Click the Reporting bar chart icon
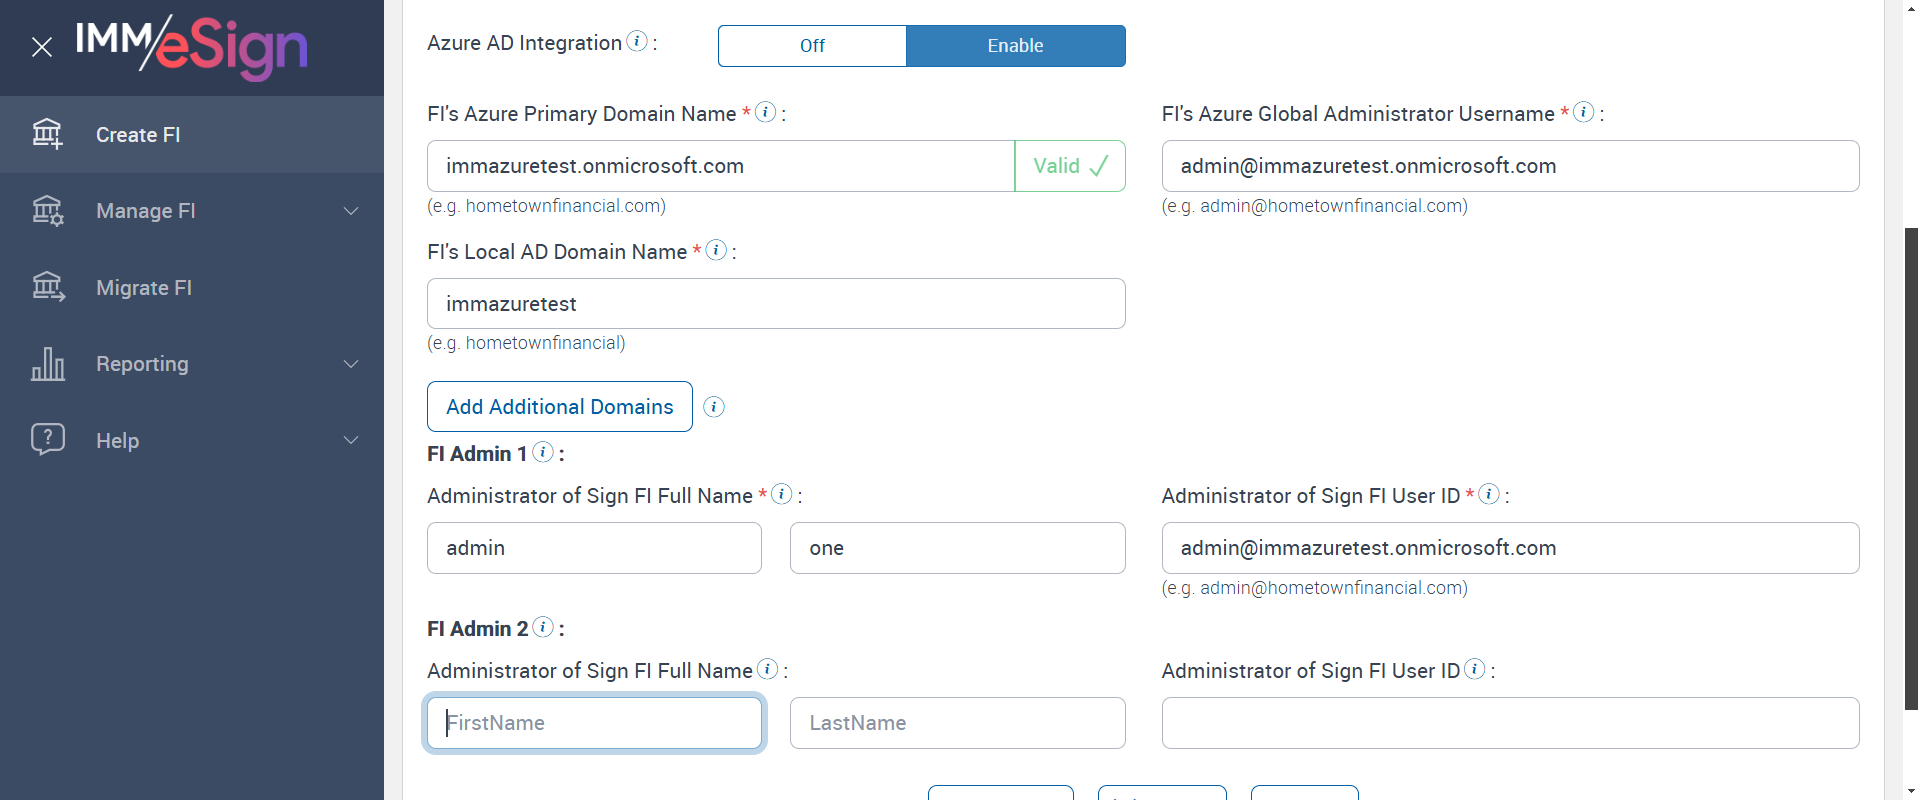 point(47,364)
